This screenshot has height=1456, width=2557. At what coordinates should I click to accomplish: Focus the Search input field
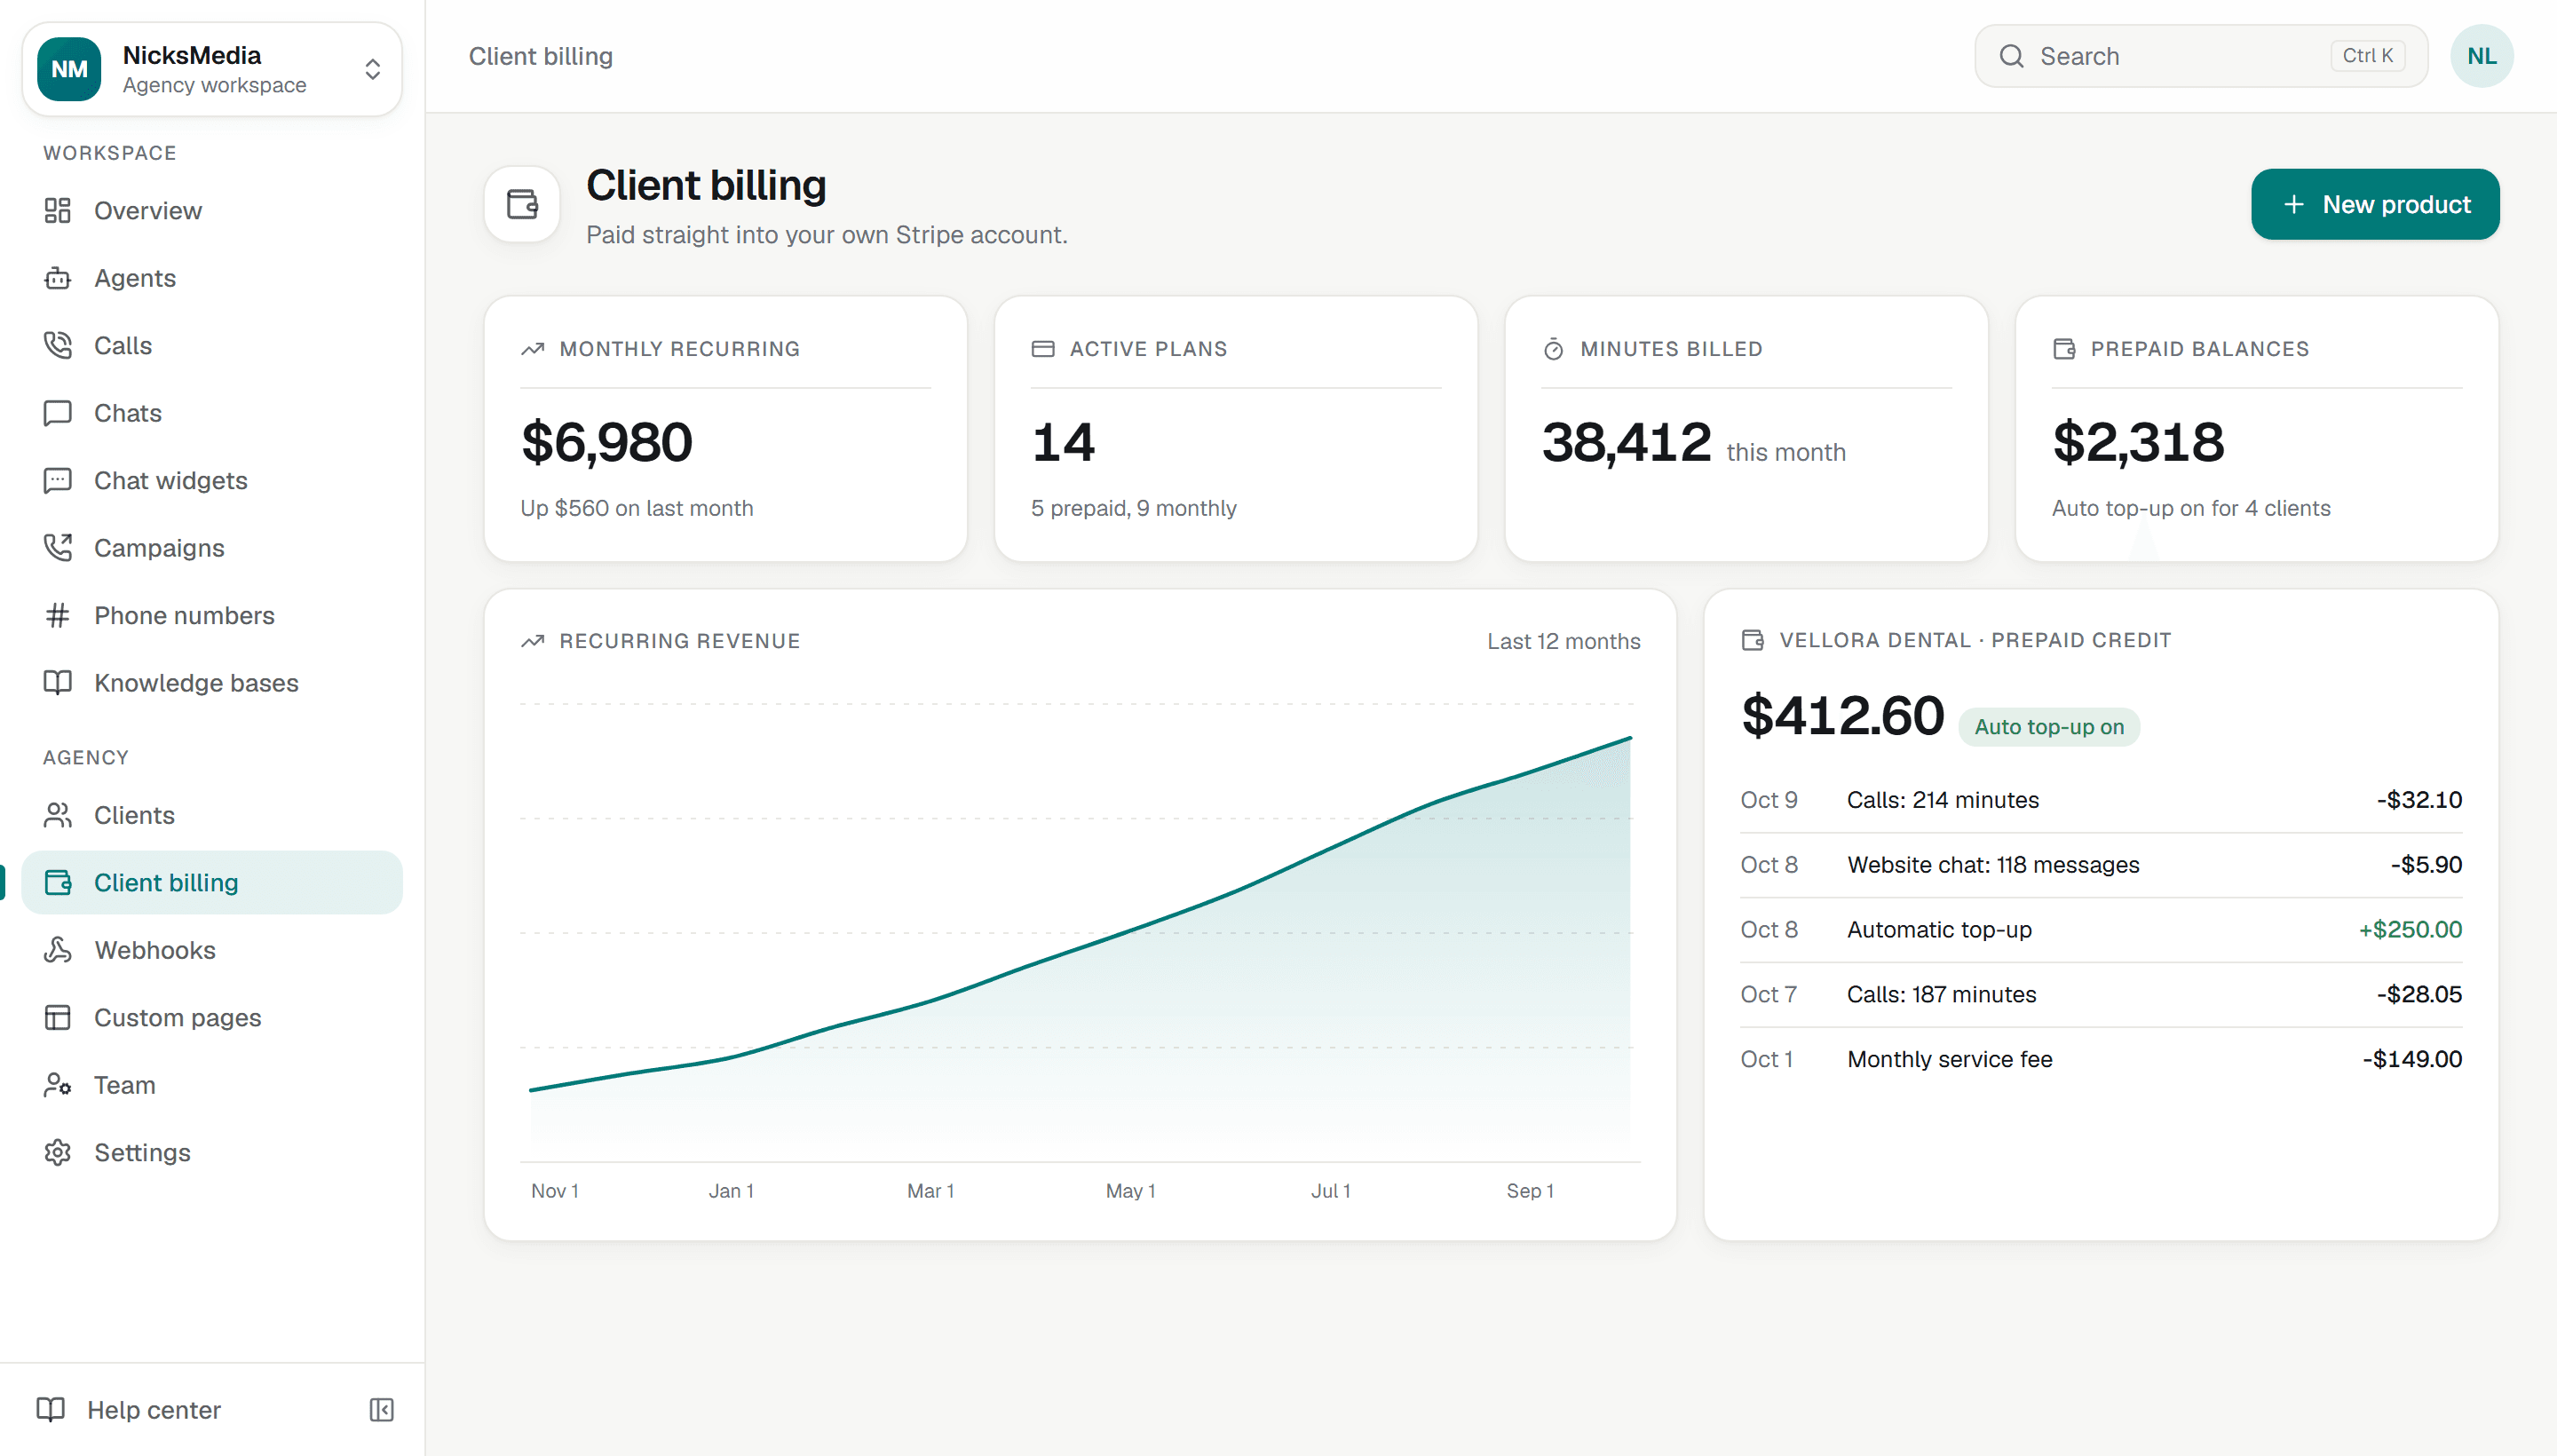coord(2200,56)
